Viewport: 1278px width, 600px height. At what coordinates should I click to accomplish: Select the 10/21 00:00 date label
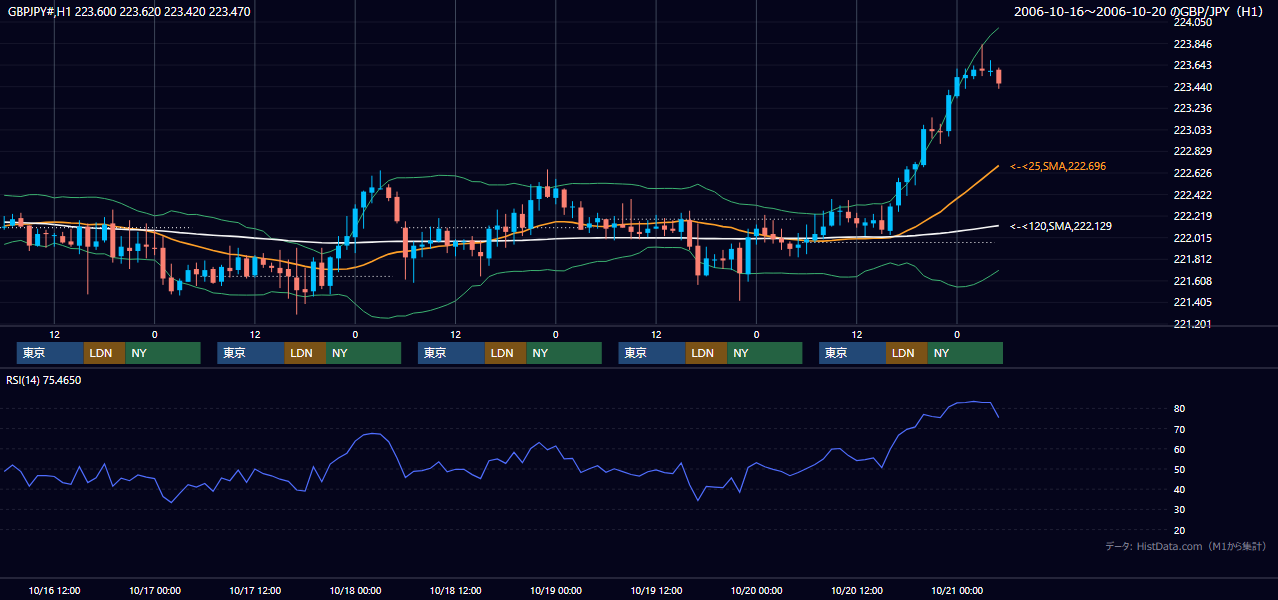tap(958, 590)
